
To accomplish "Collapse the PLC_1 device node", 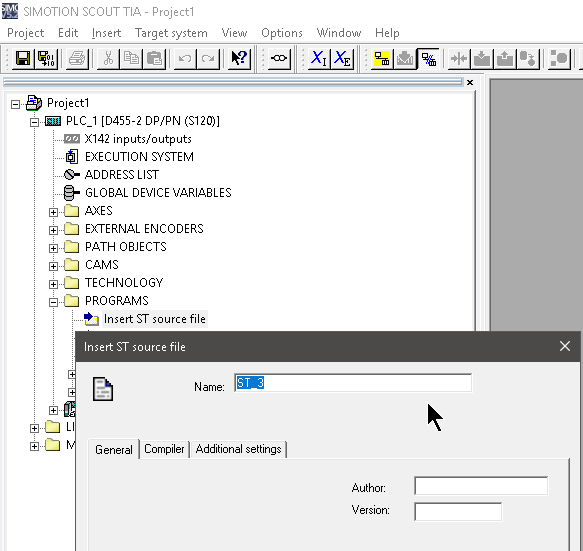I will click(34, 122).
